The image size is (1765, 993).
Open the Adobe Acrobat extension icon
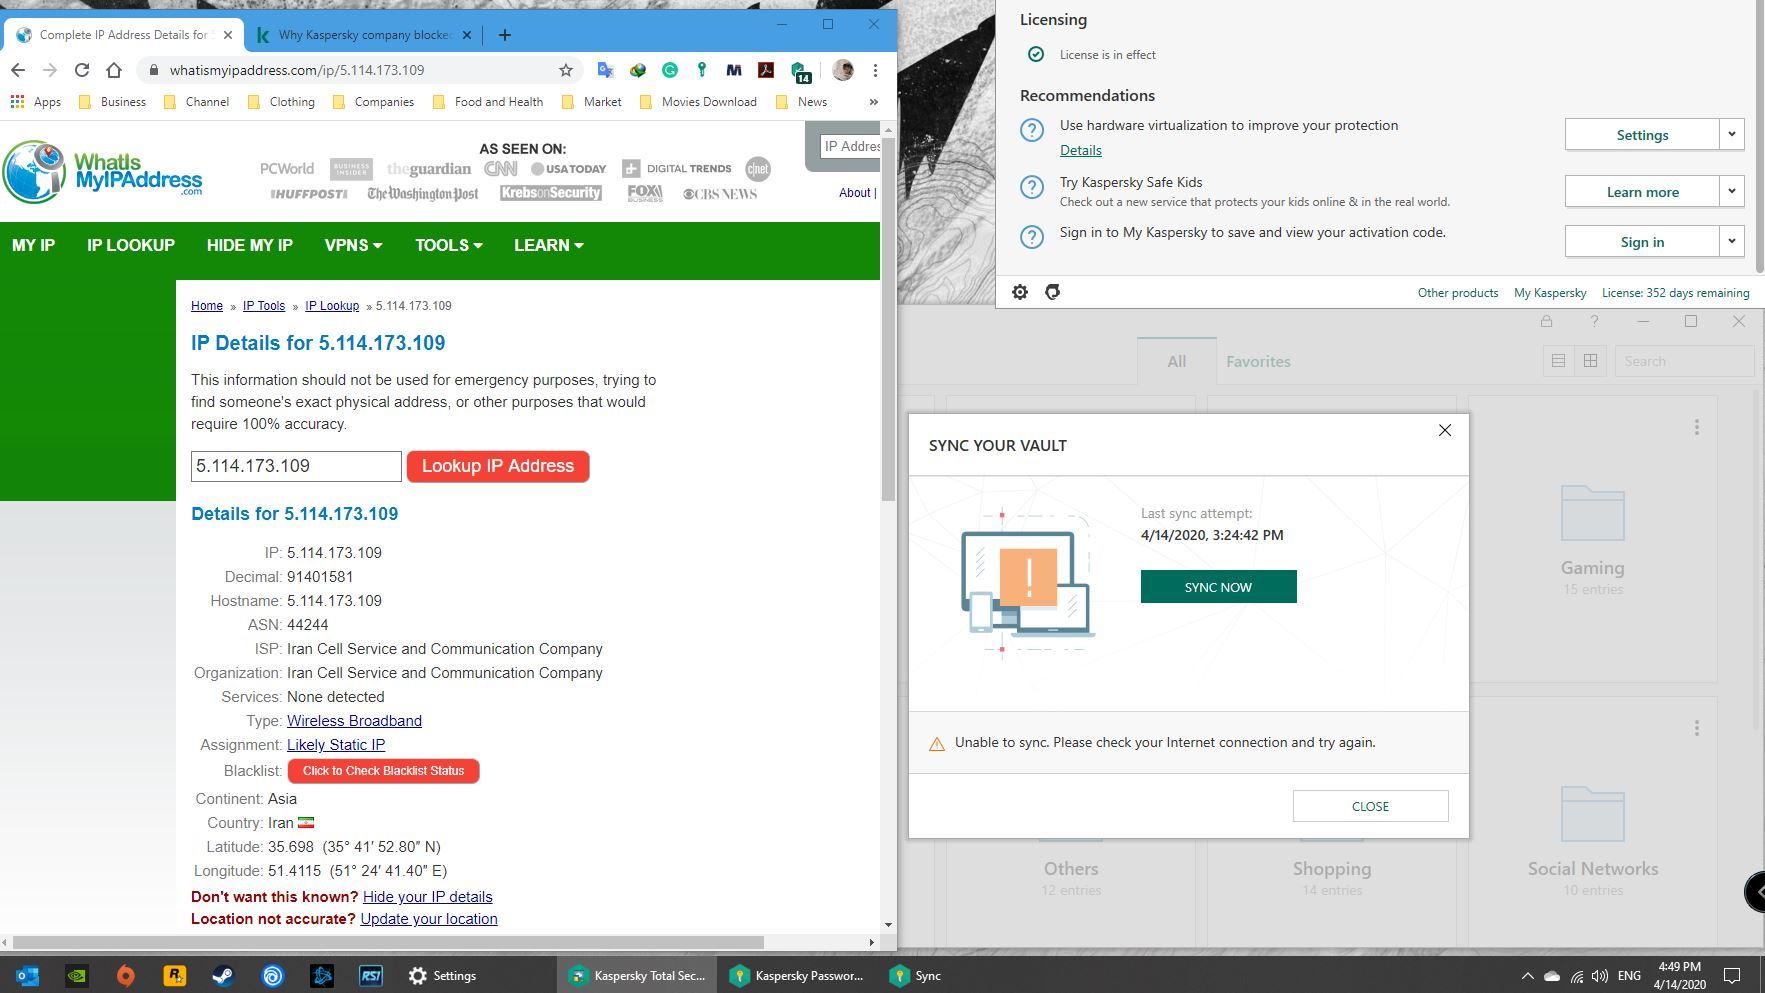[x=766, y=70]
